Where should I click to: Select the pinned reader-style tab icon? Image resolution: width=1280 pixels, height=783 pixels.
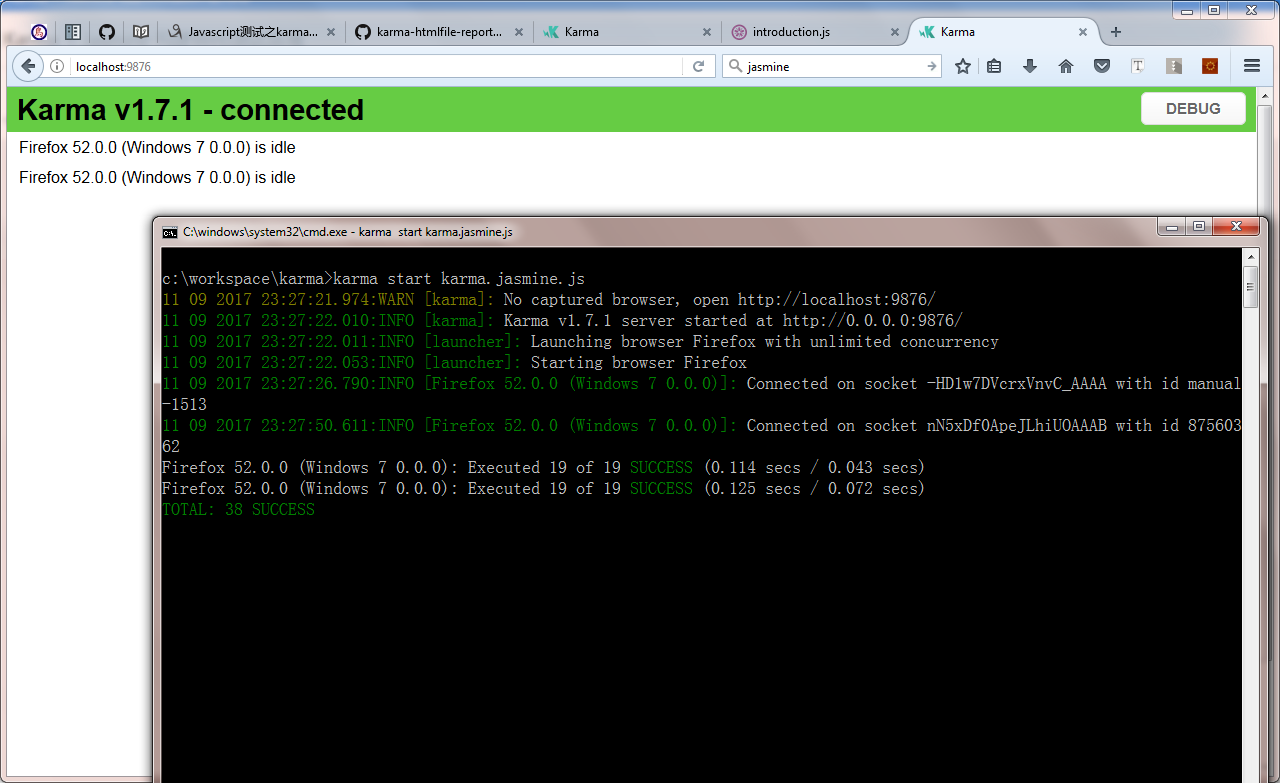pos(72,32)
